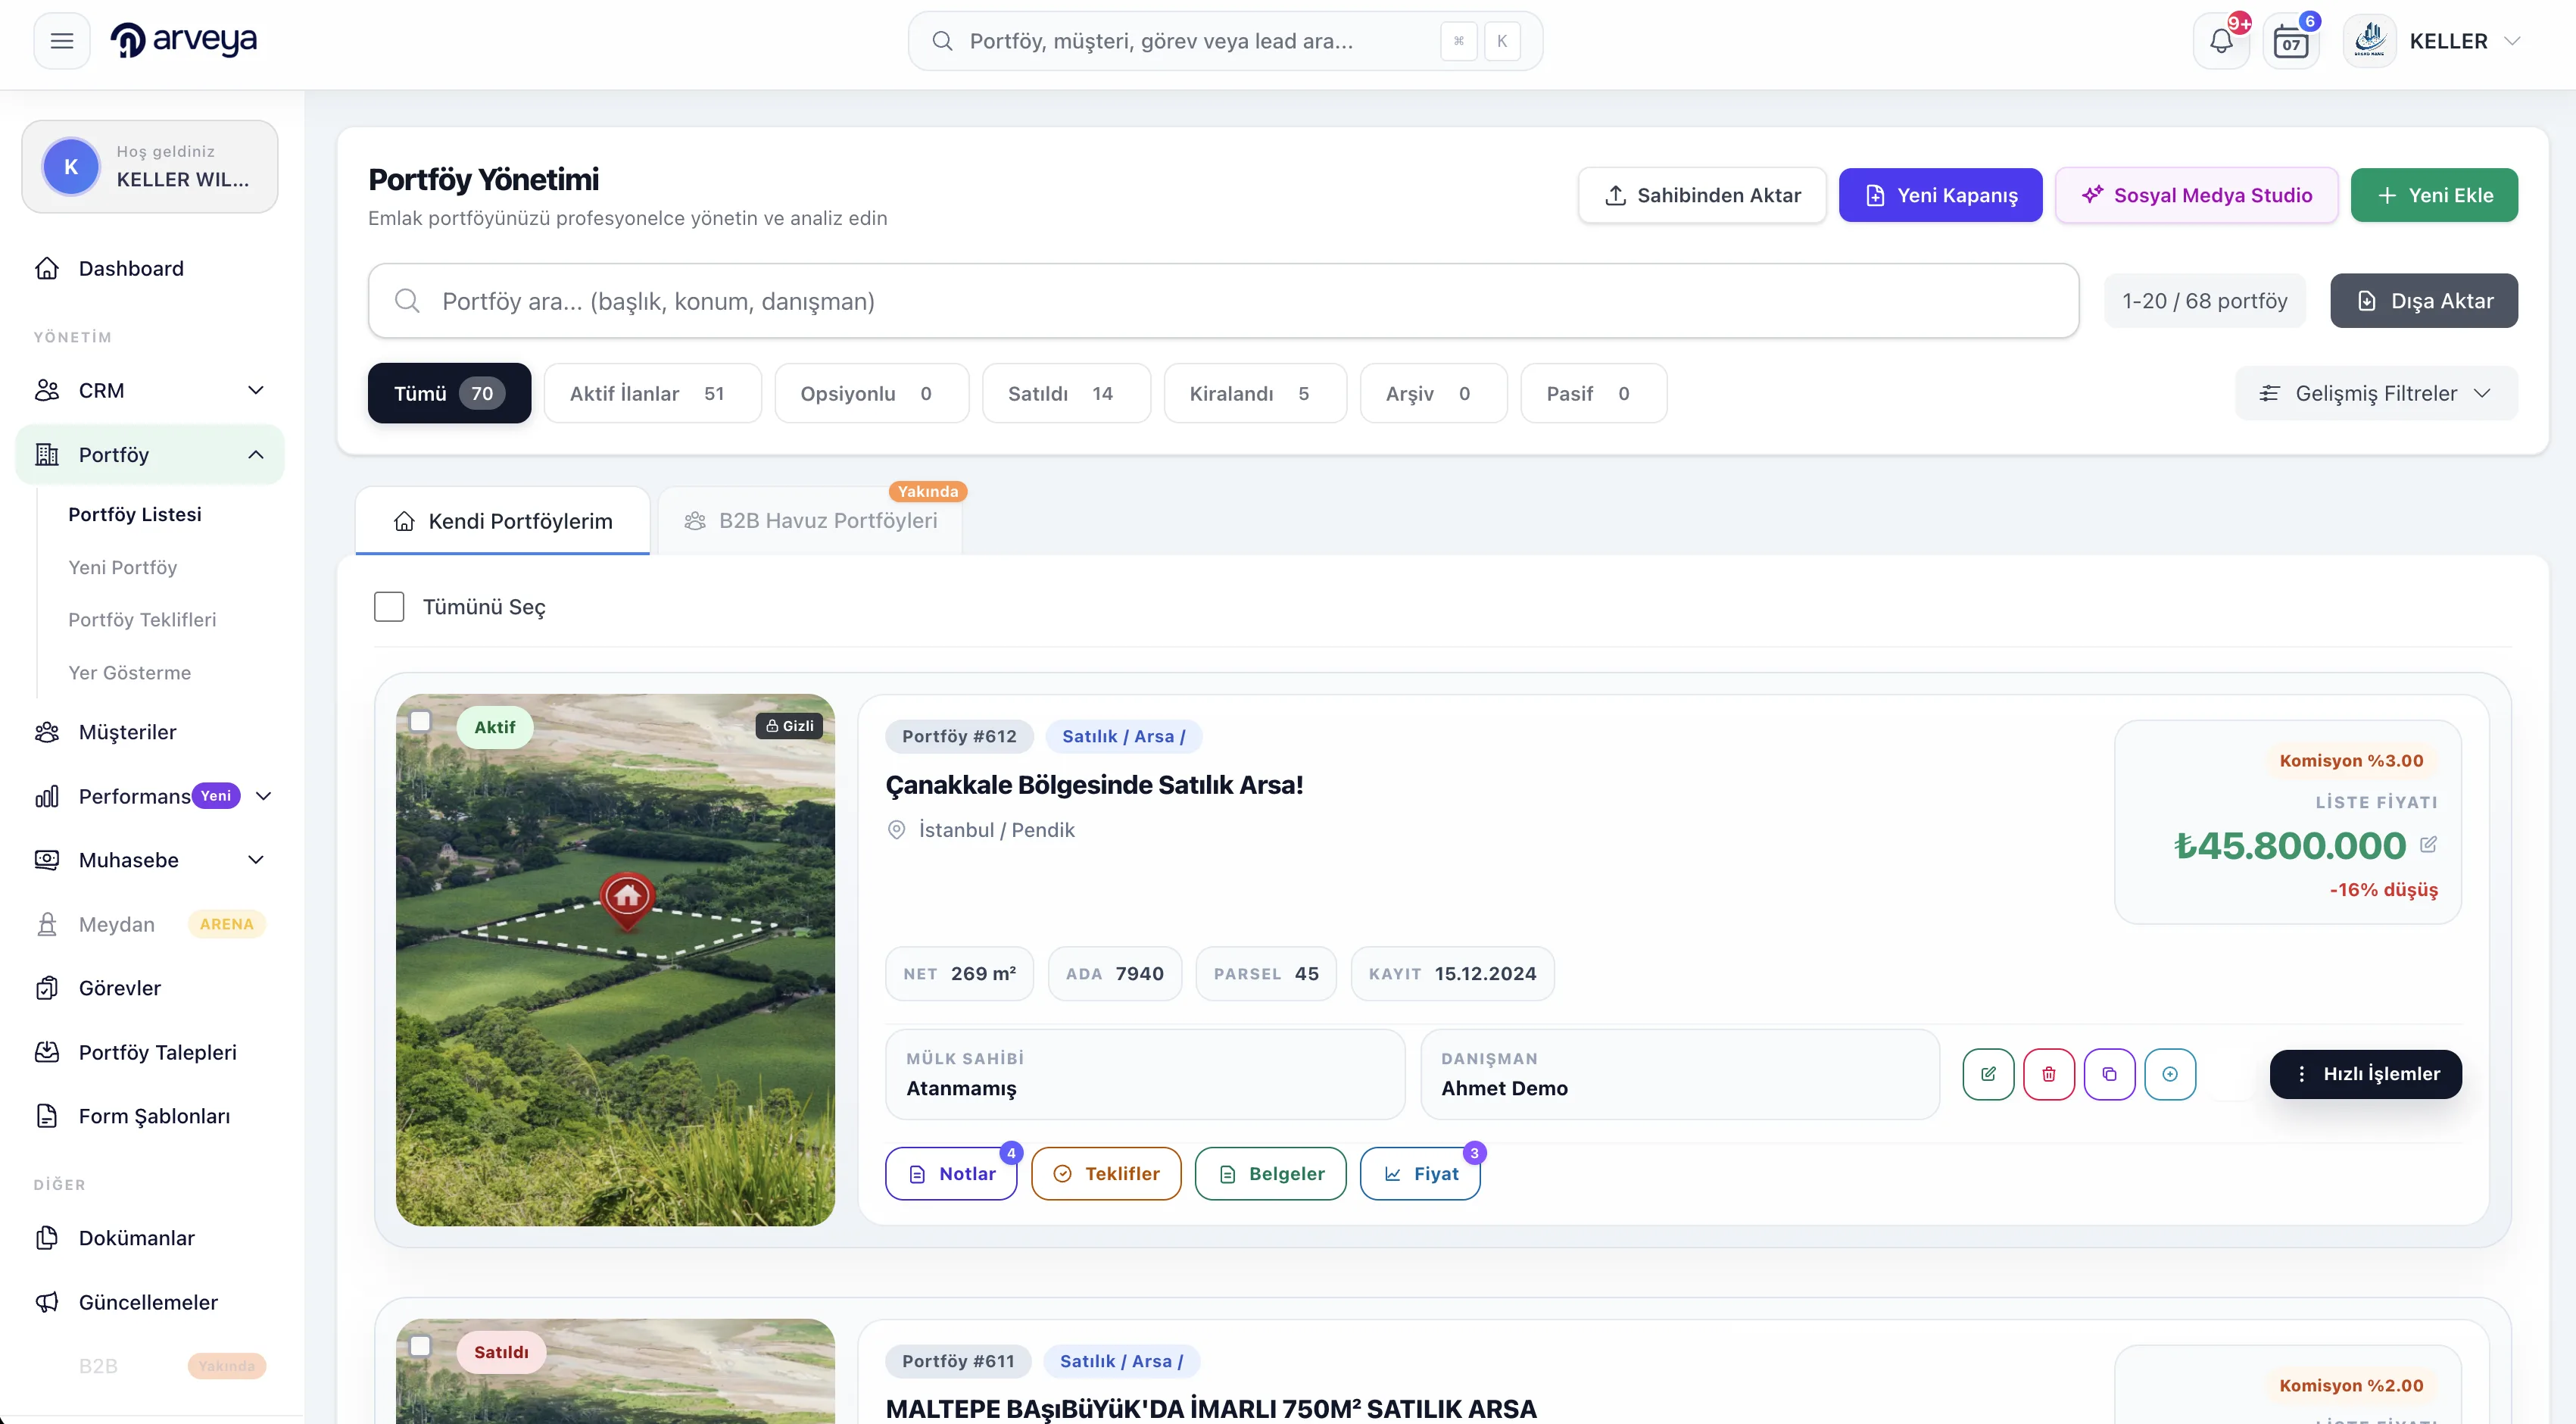Screen dimensions: 2576x1424
Task: Expand the Gelişmiş Filtreler dropdown
Action: (x=2376, y=393)
